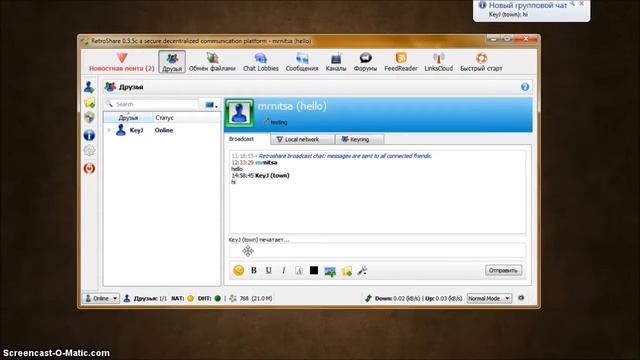Open Каналы channels section
The width and height of the screenshot is (640, 360).
point(336,62)
